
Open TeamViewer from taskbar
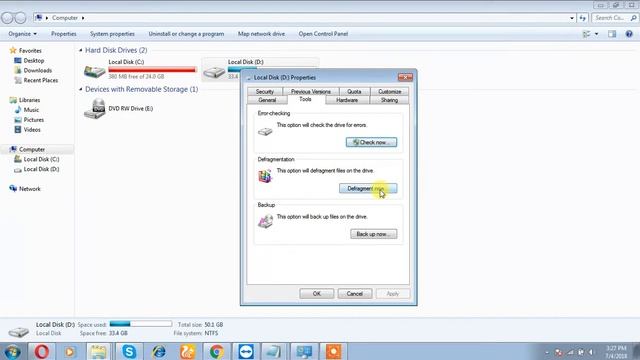pyautogui.click(x=246, y=351)
